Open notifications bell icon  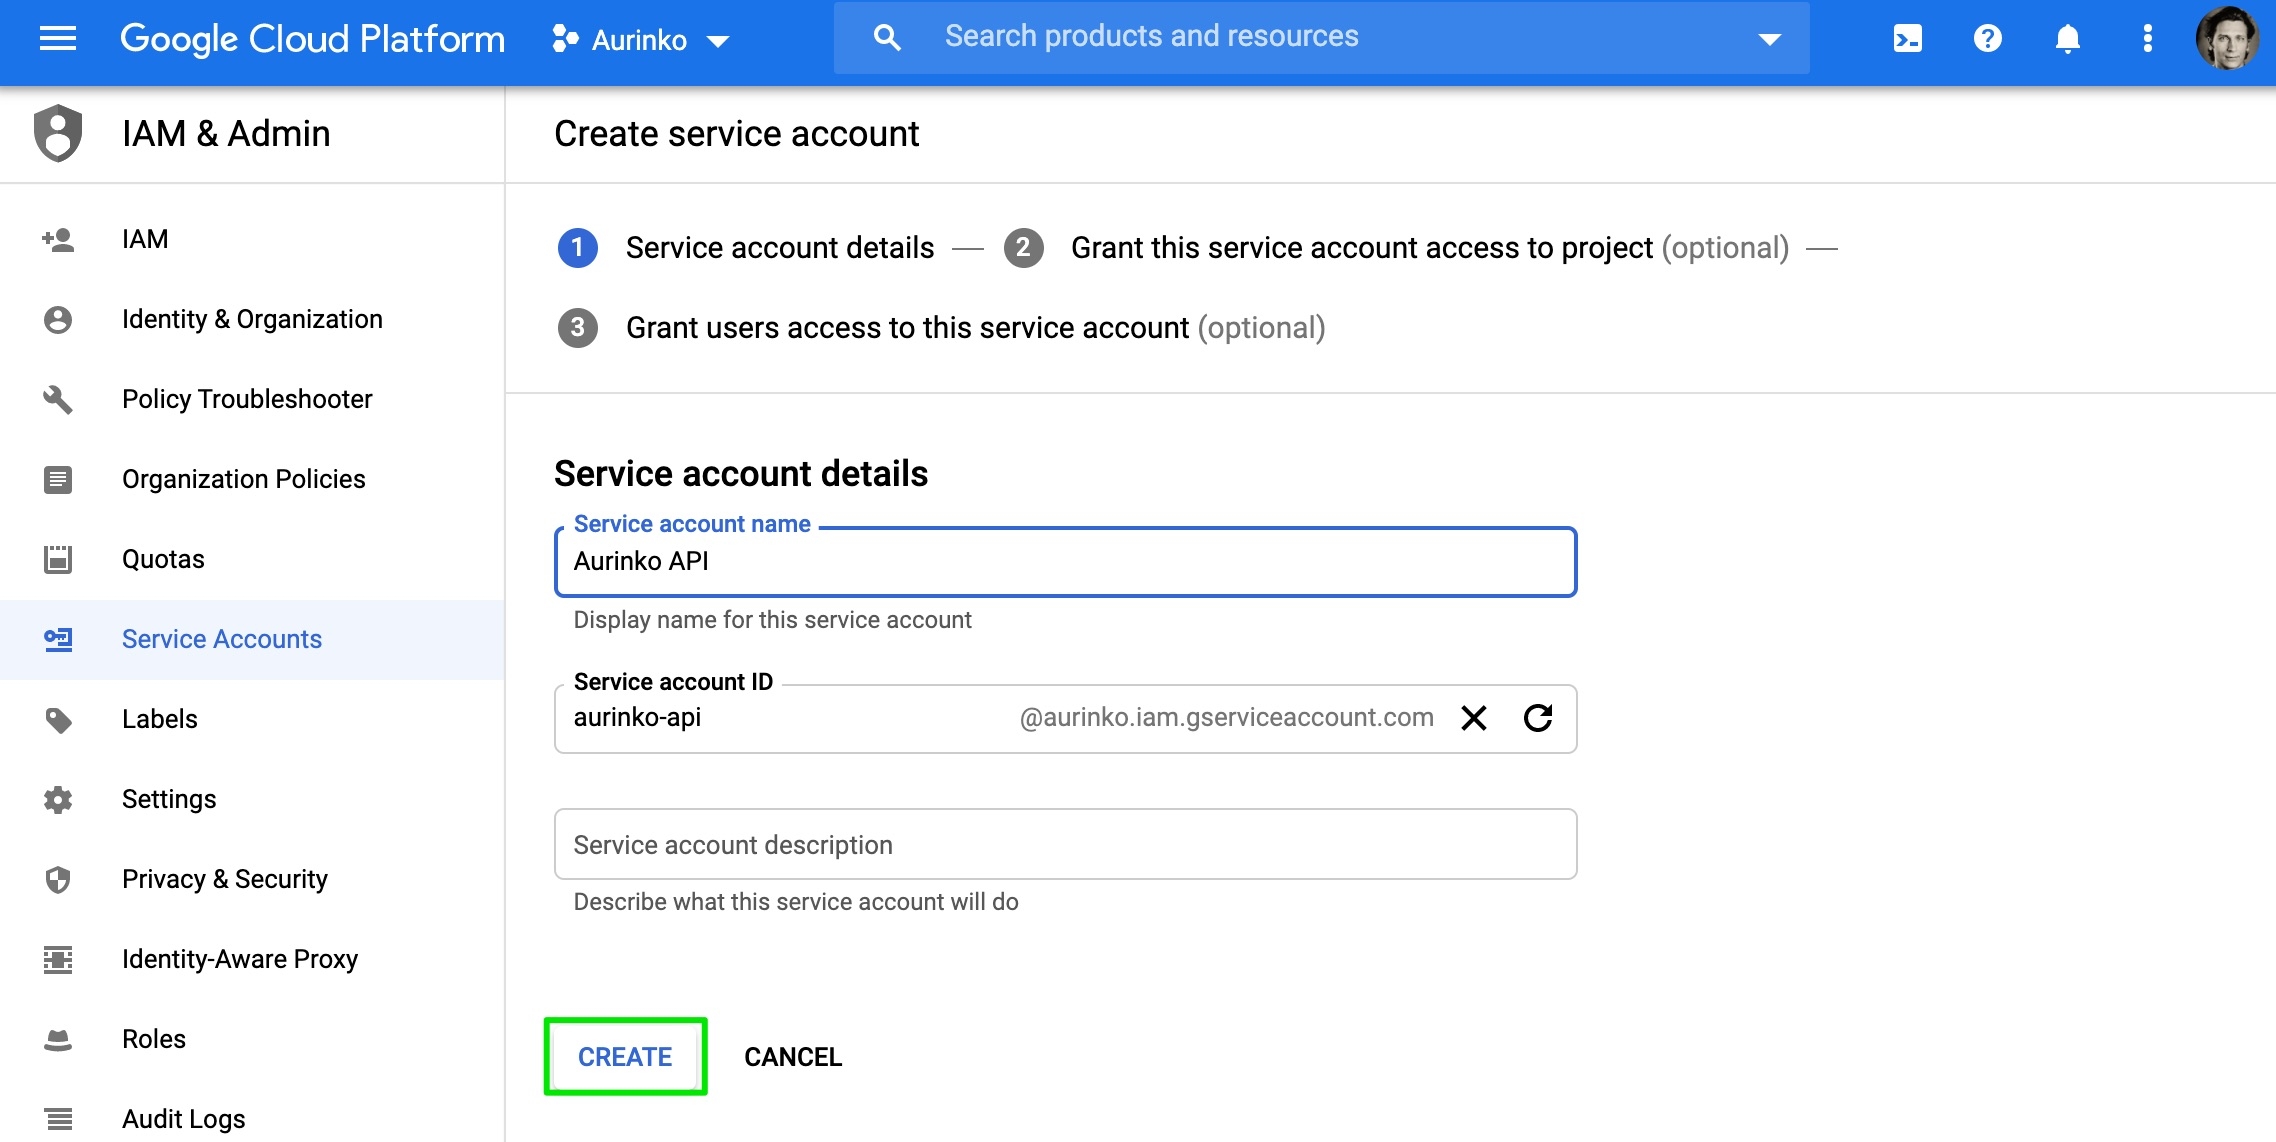click(2067, 39)
